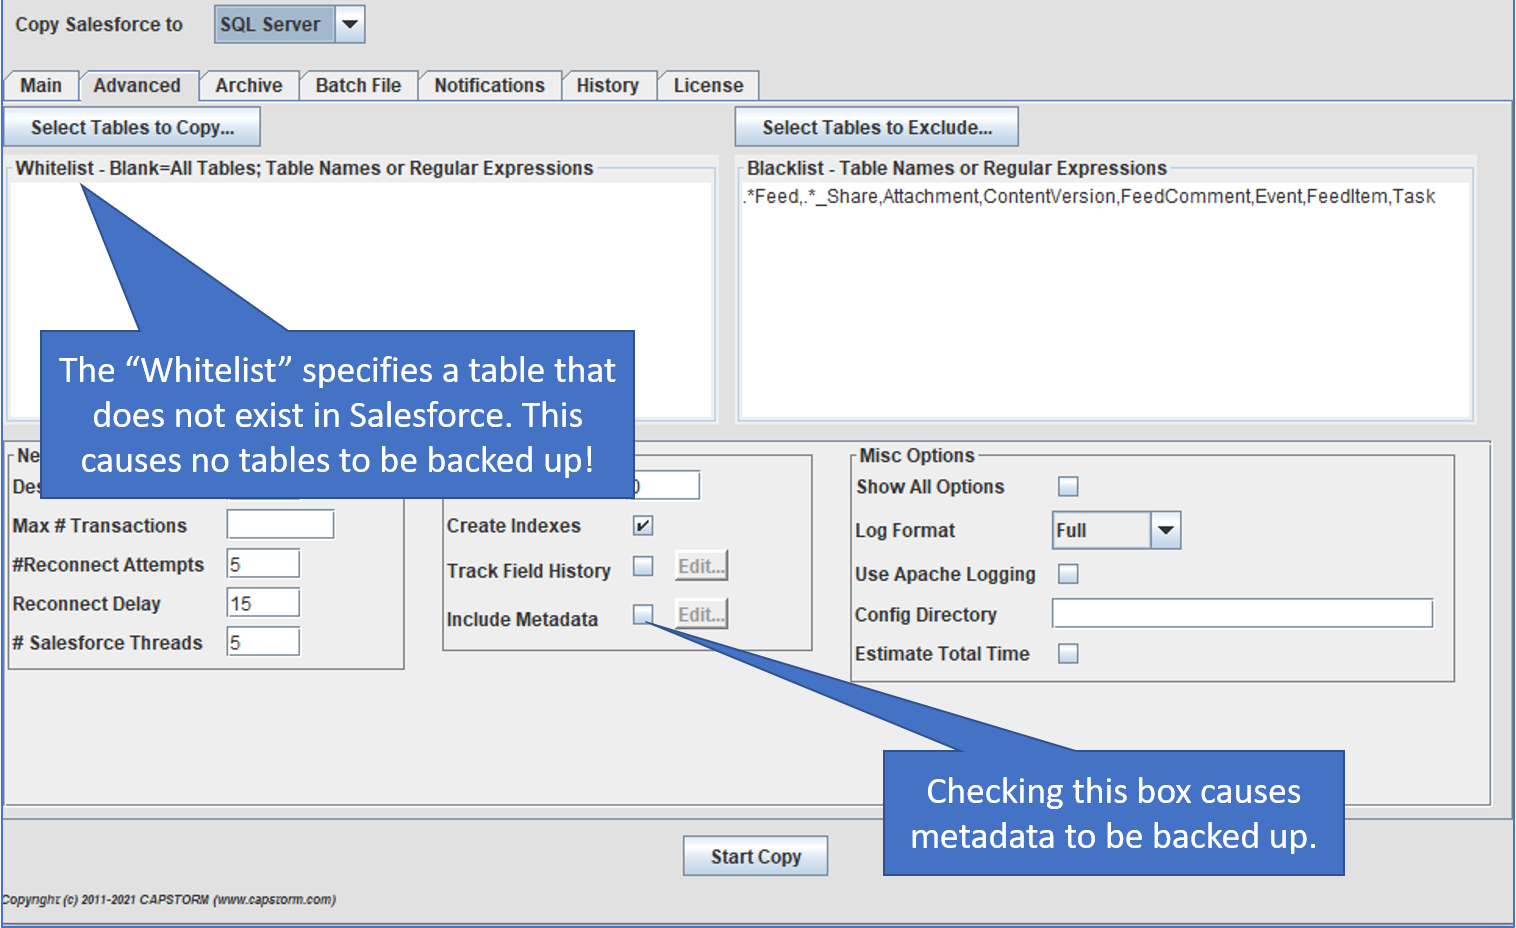Open the Copy Salesforce to database dropdown
1516x928 pixels.
[x=350, y=24]
